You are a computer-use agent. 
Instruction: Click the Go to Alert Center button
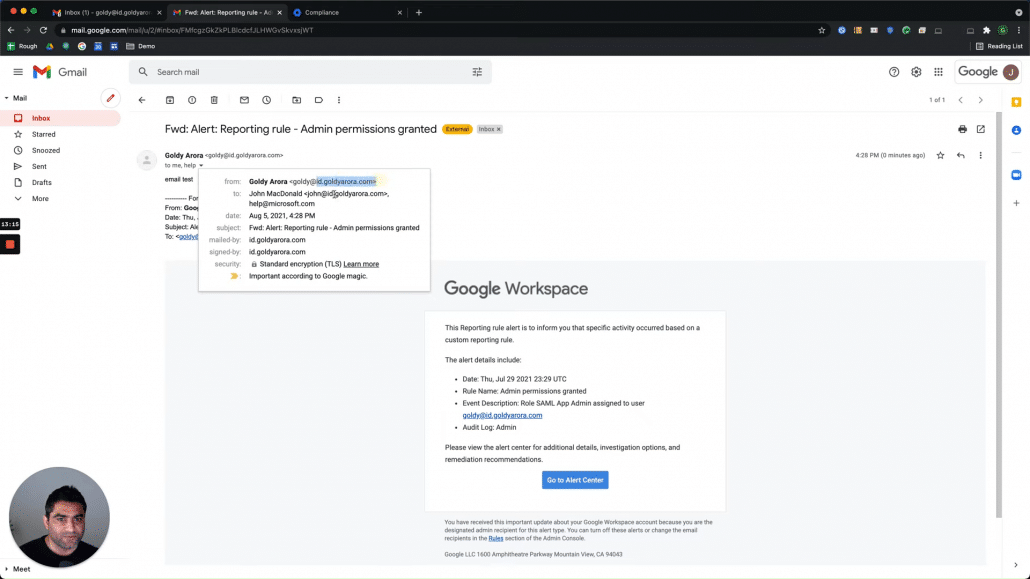[x=575, y=480]
